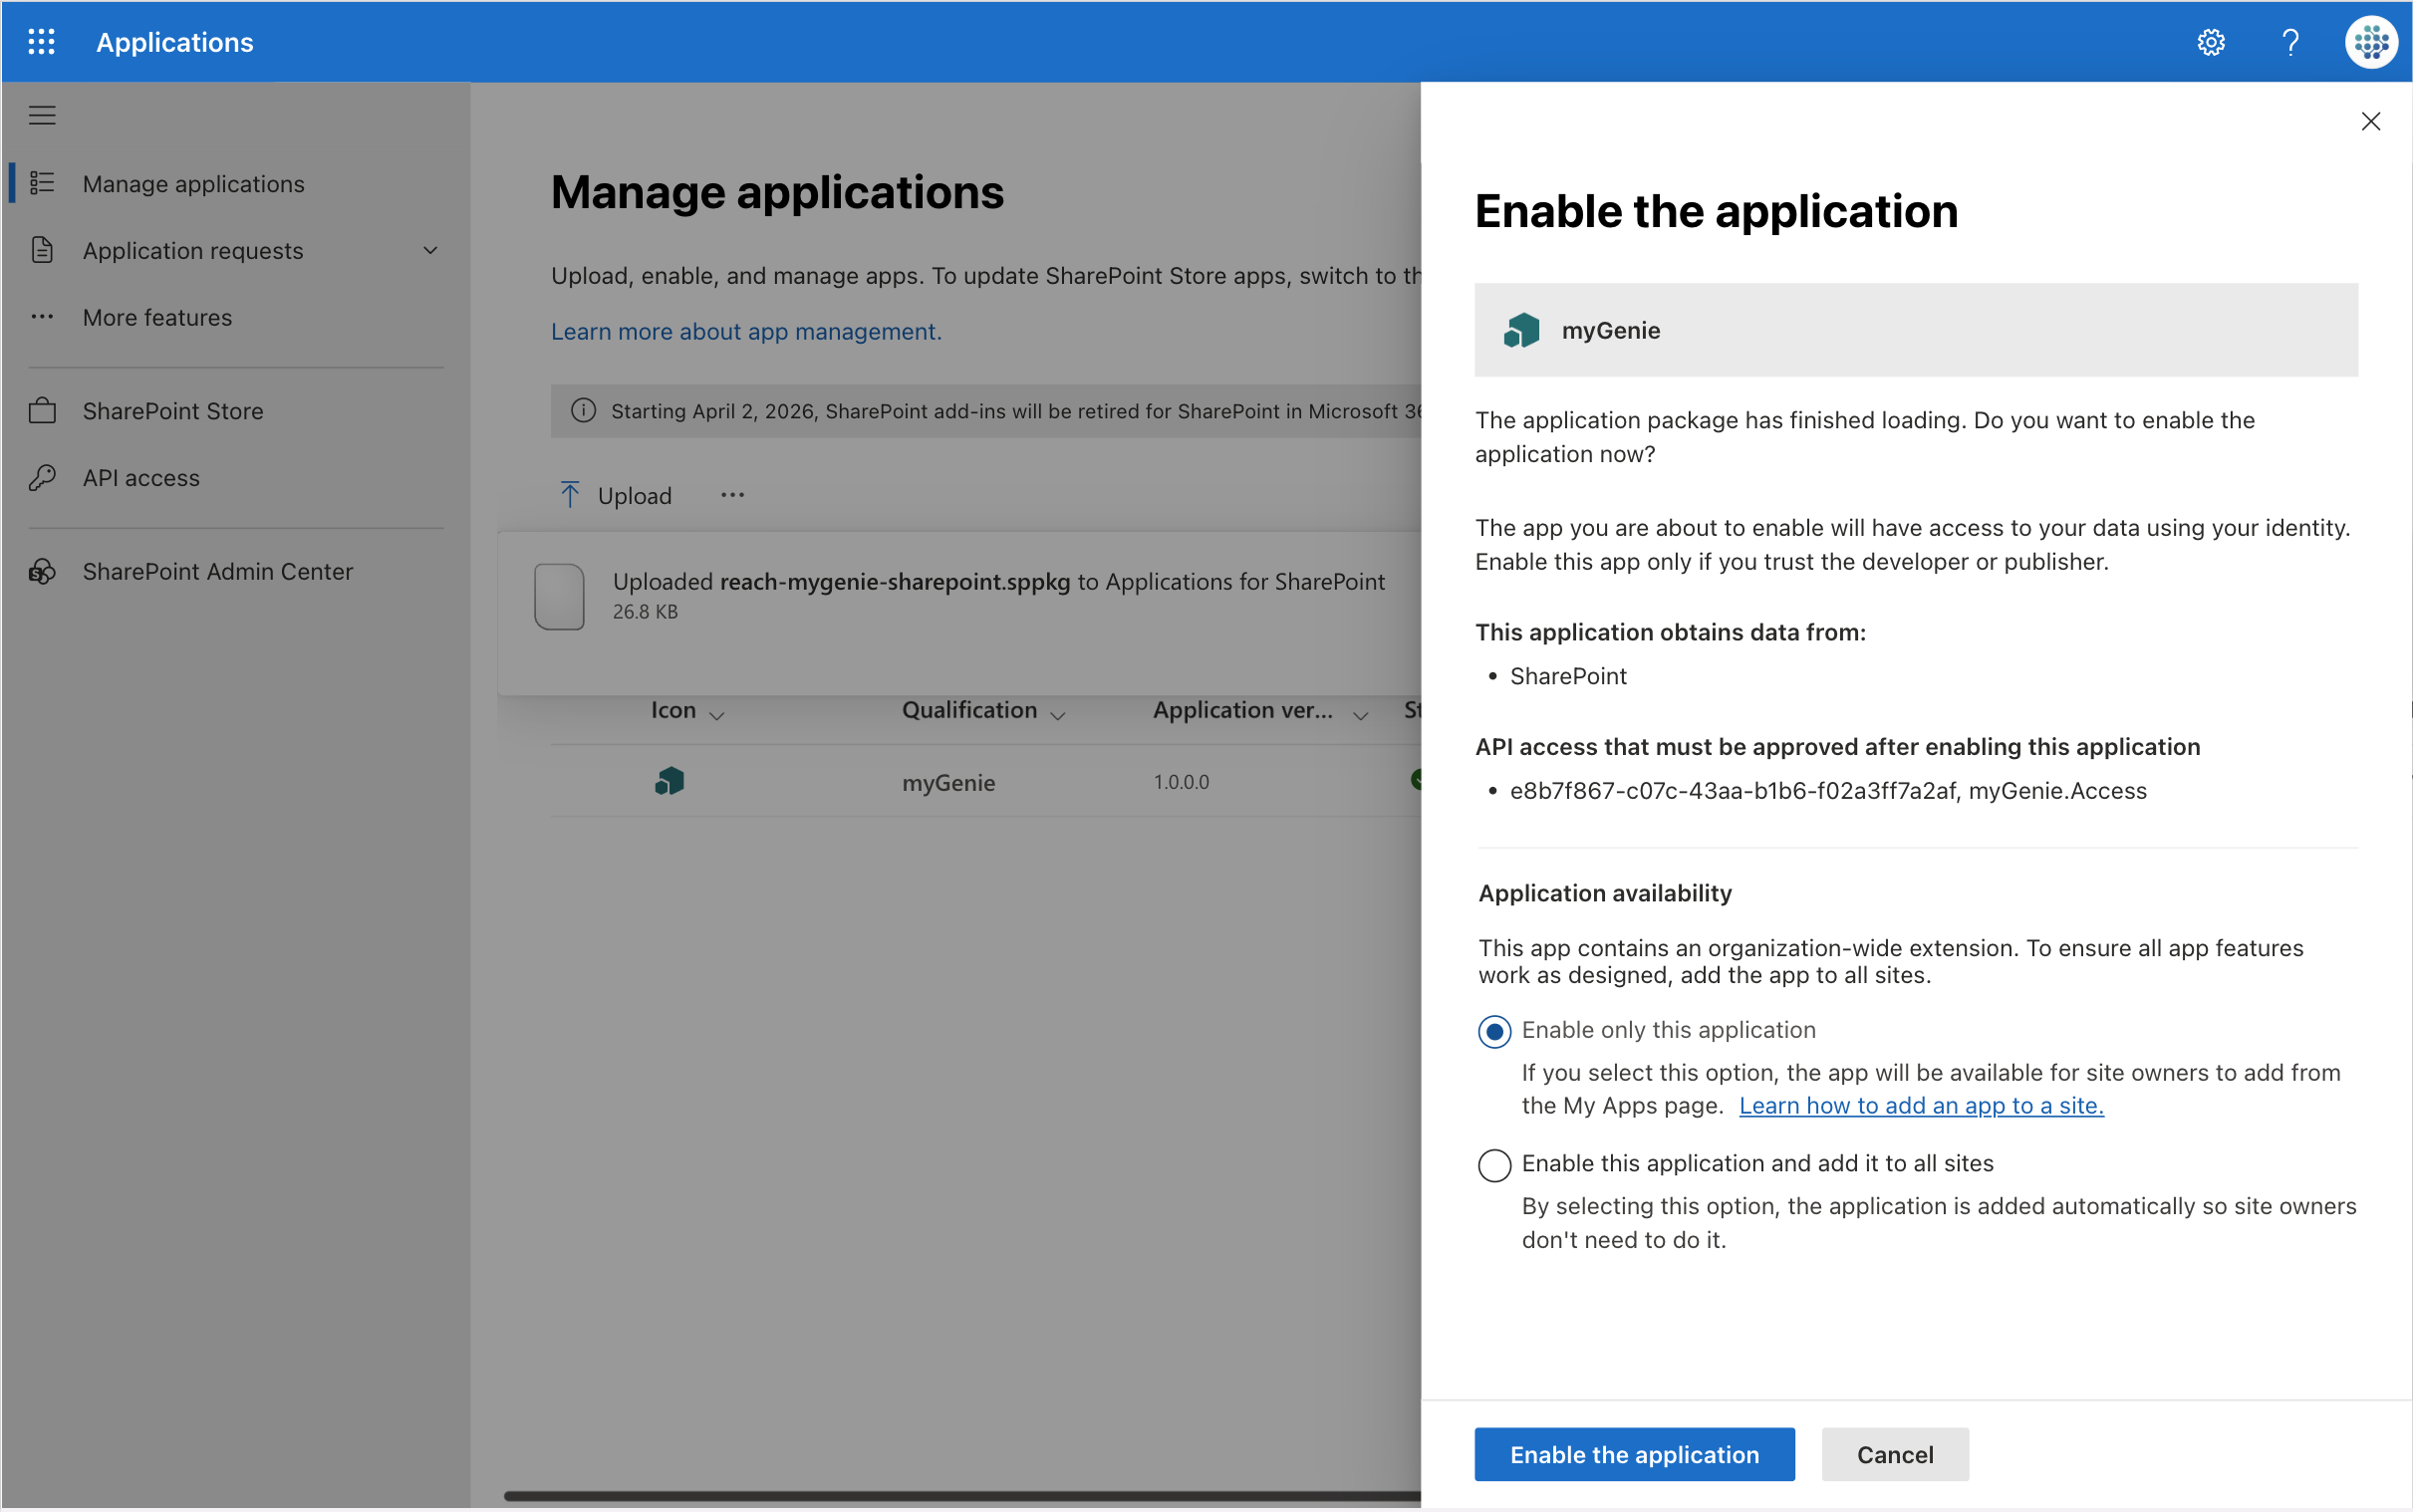Viewport: 2413px width, 1512px height.
Task: Click the 26.8 KB file size
Action: (645, 612)
